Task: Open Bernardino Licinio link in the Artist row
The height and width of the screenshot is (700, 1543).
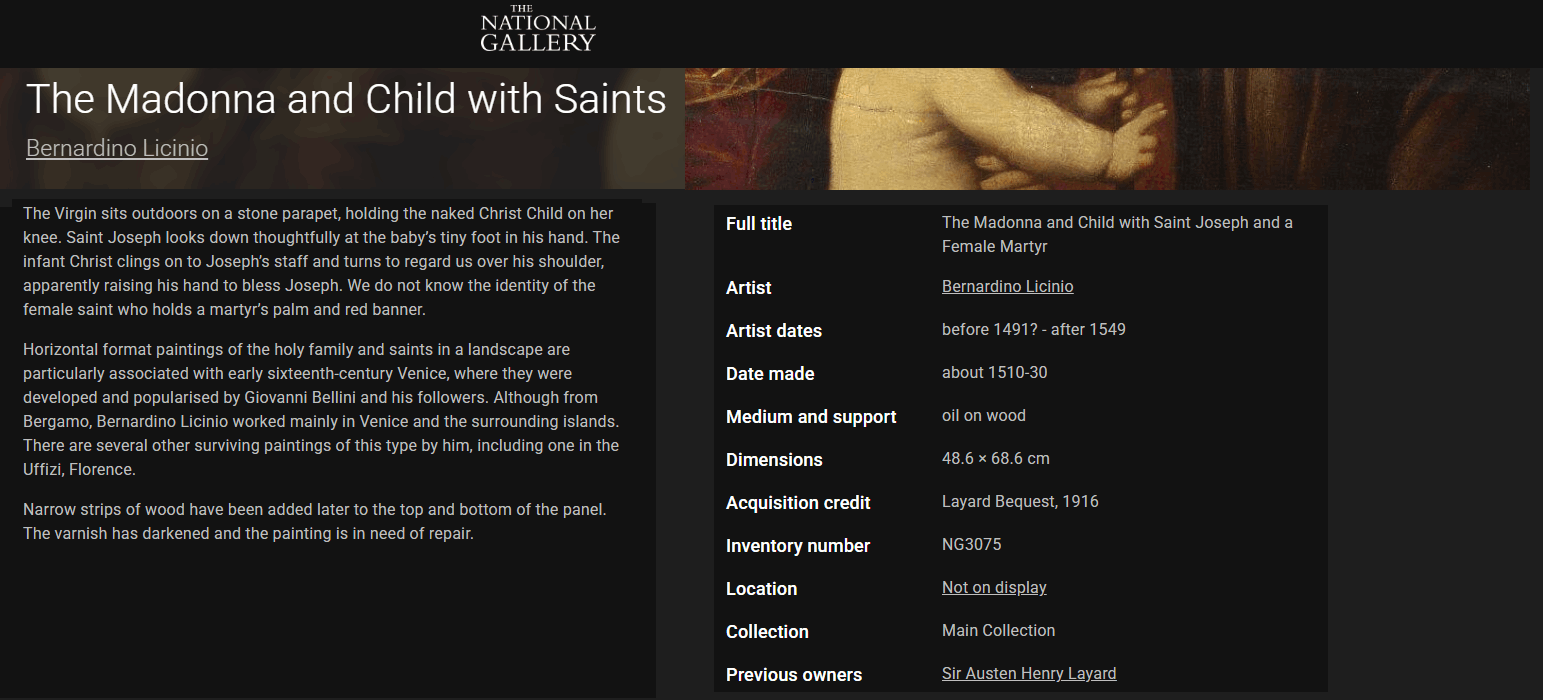Action: [1007, 287]
